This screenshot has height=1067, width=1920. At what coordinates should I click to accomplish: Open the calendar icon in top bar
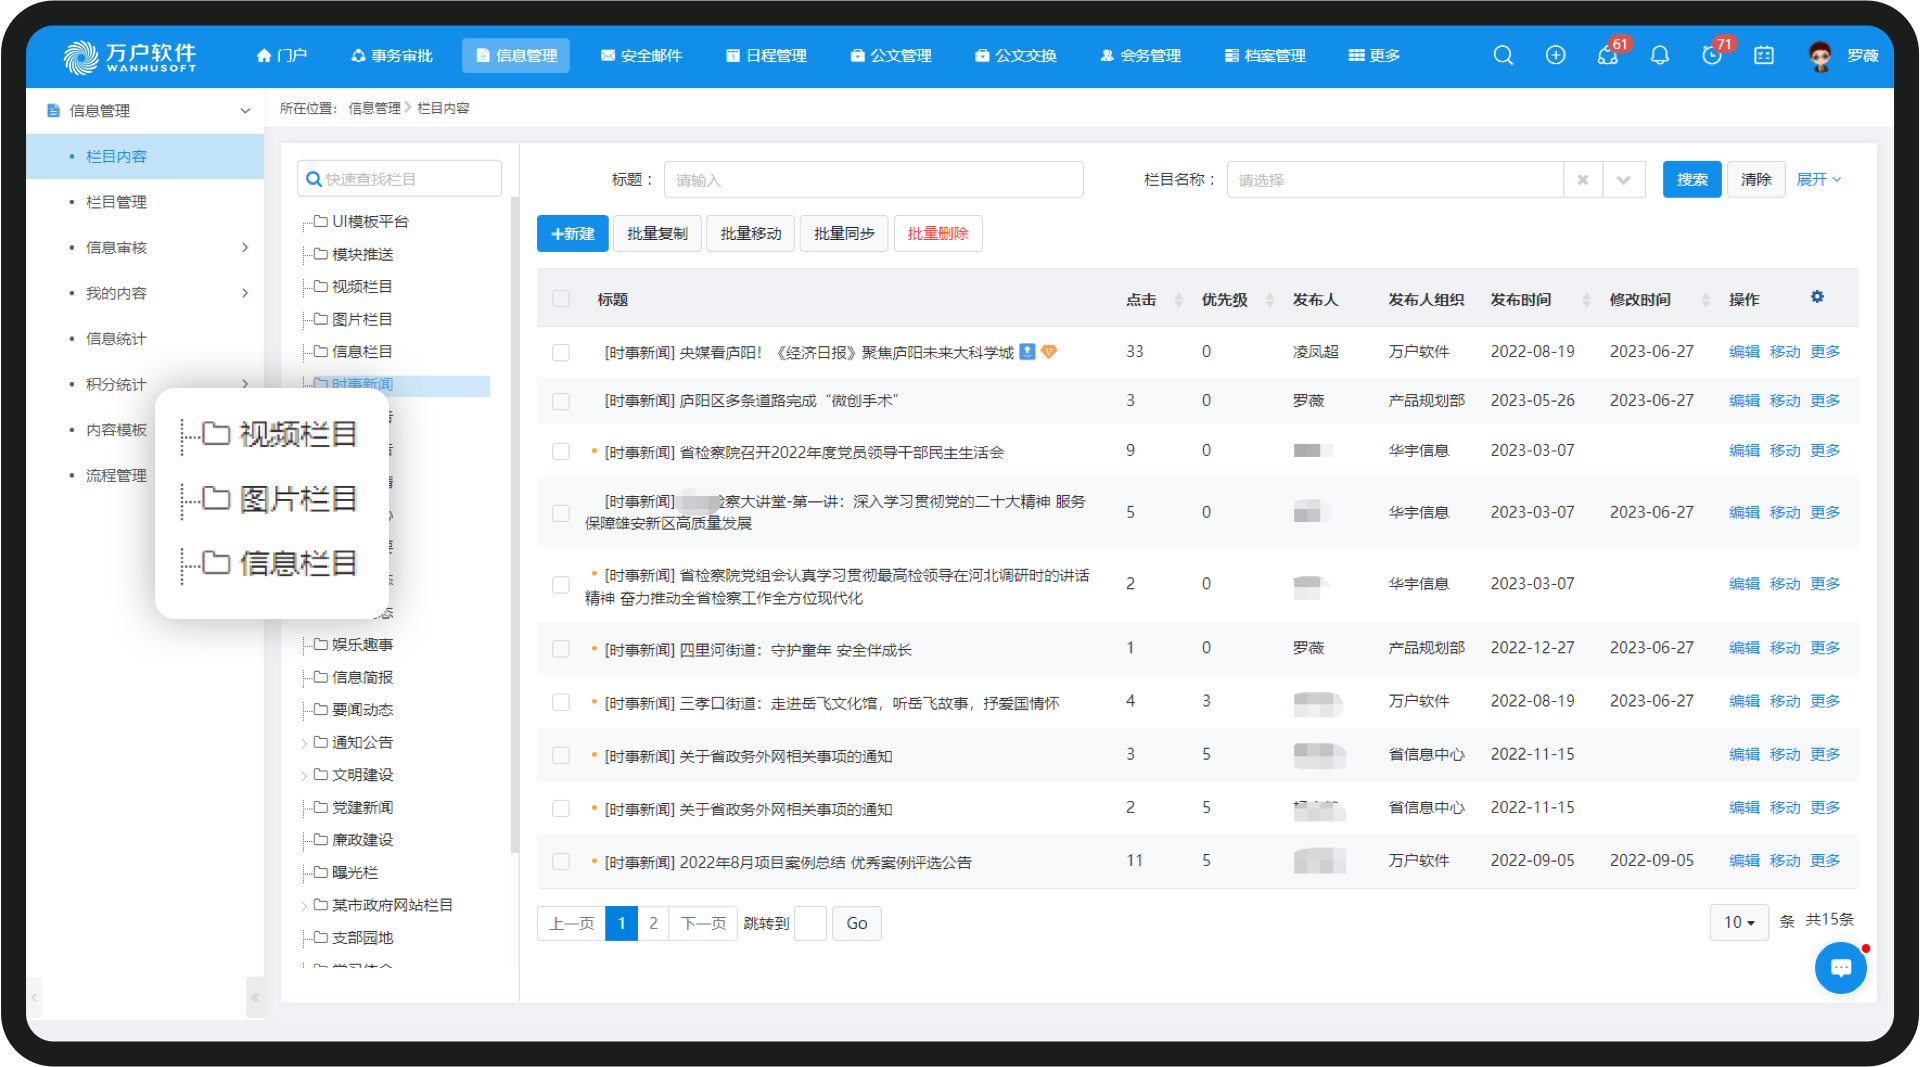tap(1764, 56)
